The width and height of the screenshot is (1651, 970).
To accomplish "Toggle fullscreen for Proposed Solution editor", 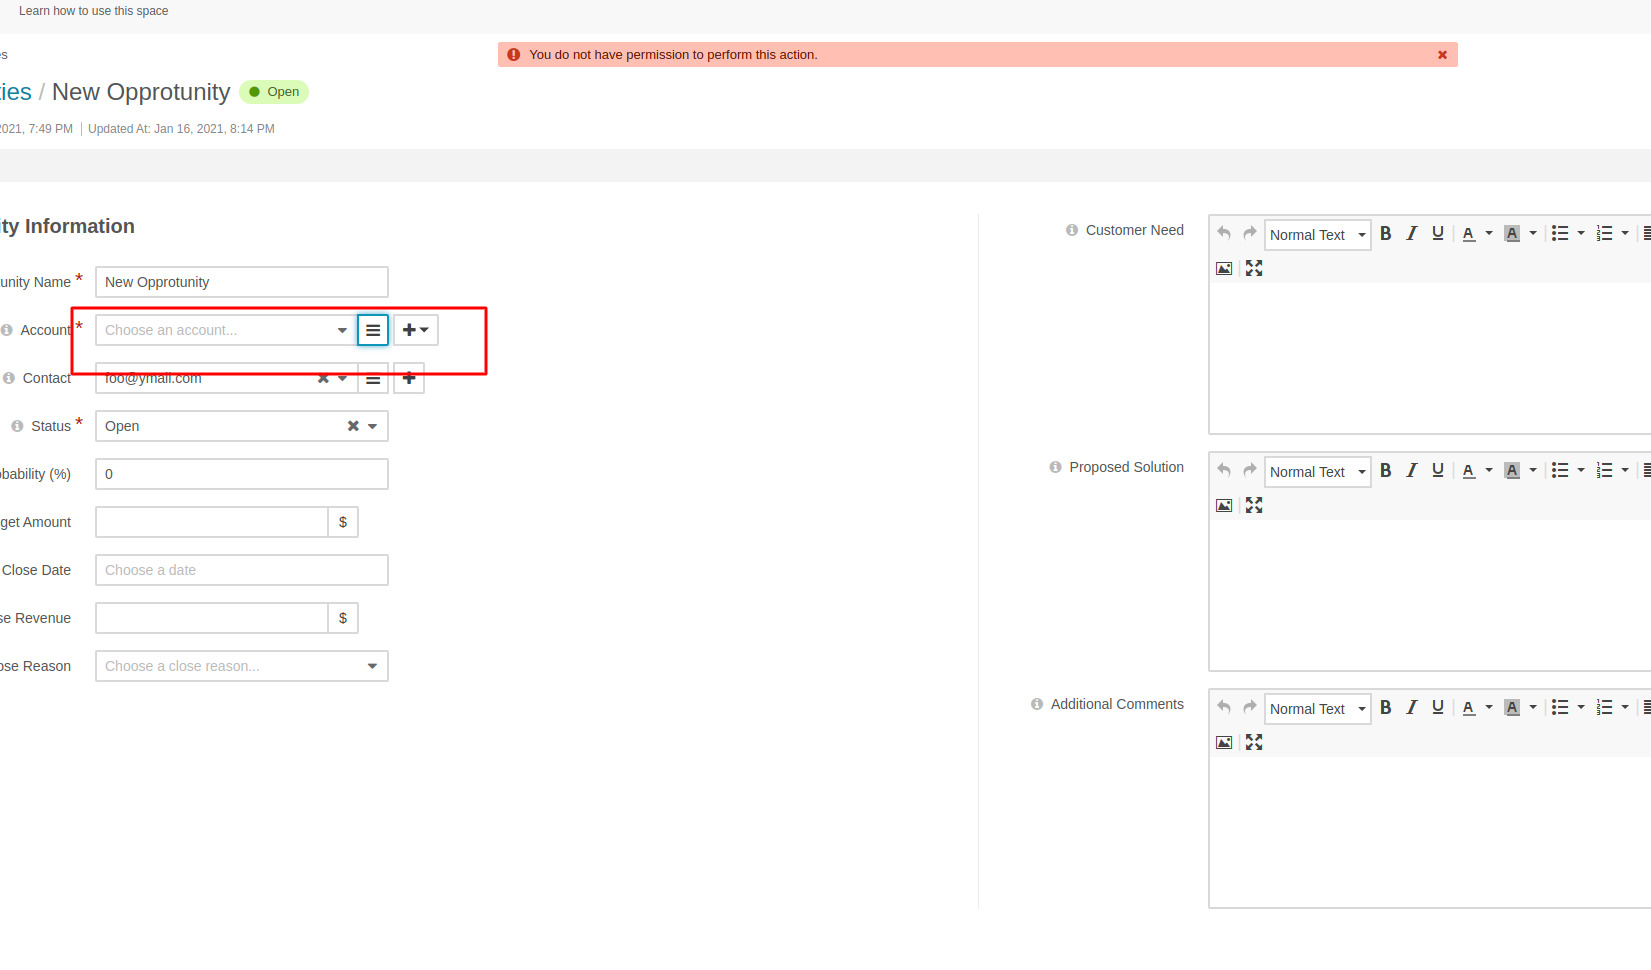I will 1254,505.
